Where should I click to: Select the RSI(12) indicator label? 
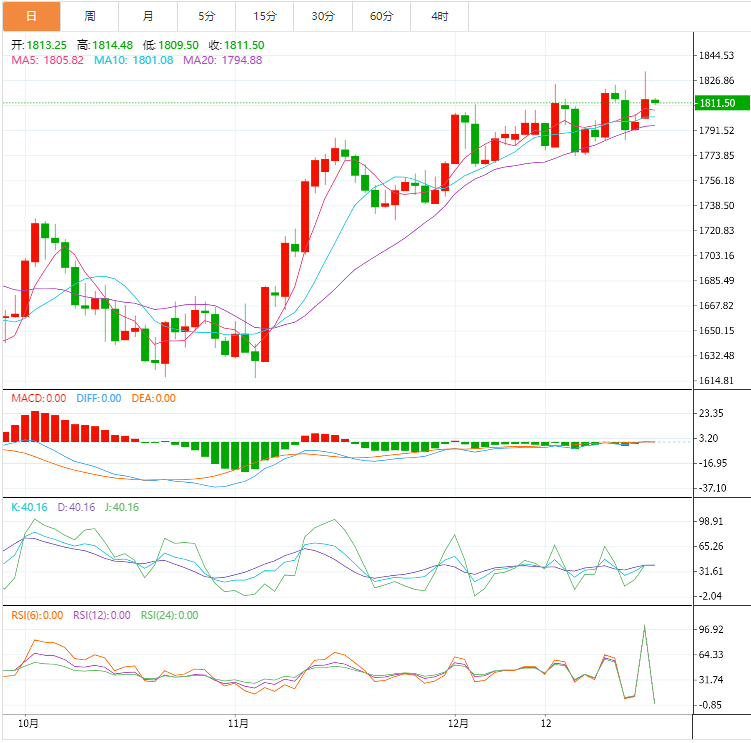(x=102, y=615)
